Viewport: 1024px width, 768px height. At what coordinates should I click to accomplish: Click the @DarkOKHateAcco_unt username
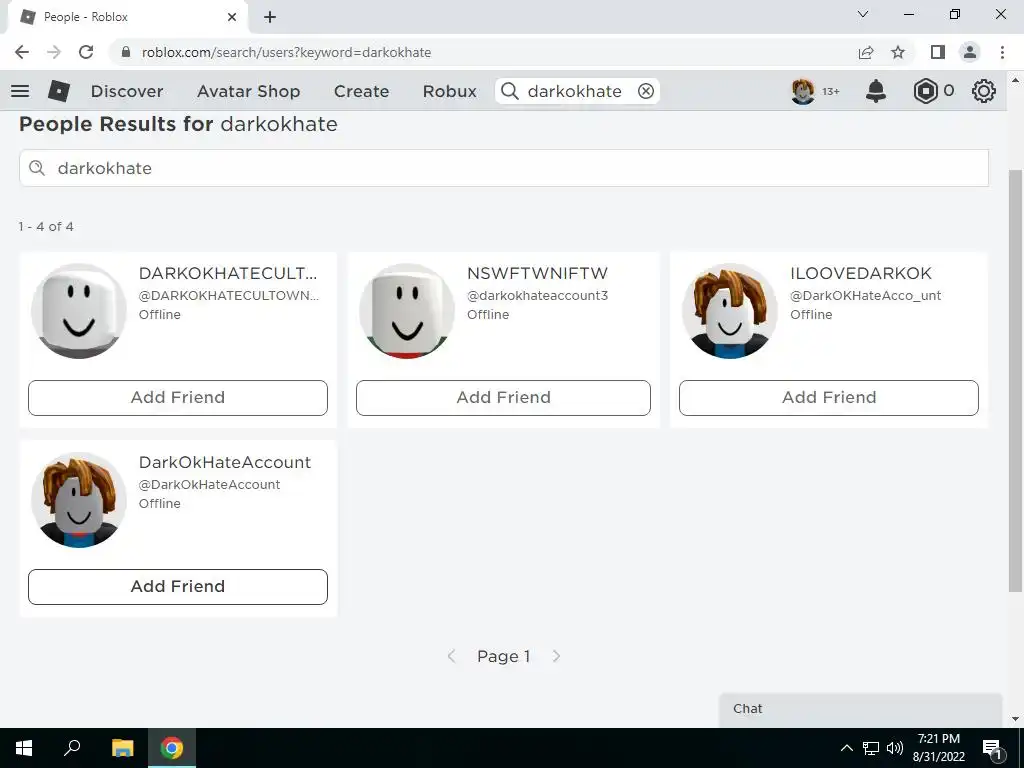[866, 295]
